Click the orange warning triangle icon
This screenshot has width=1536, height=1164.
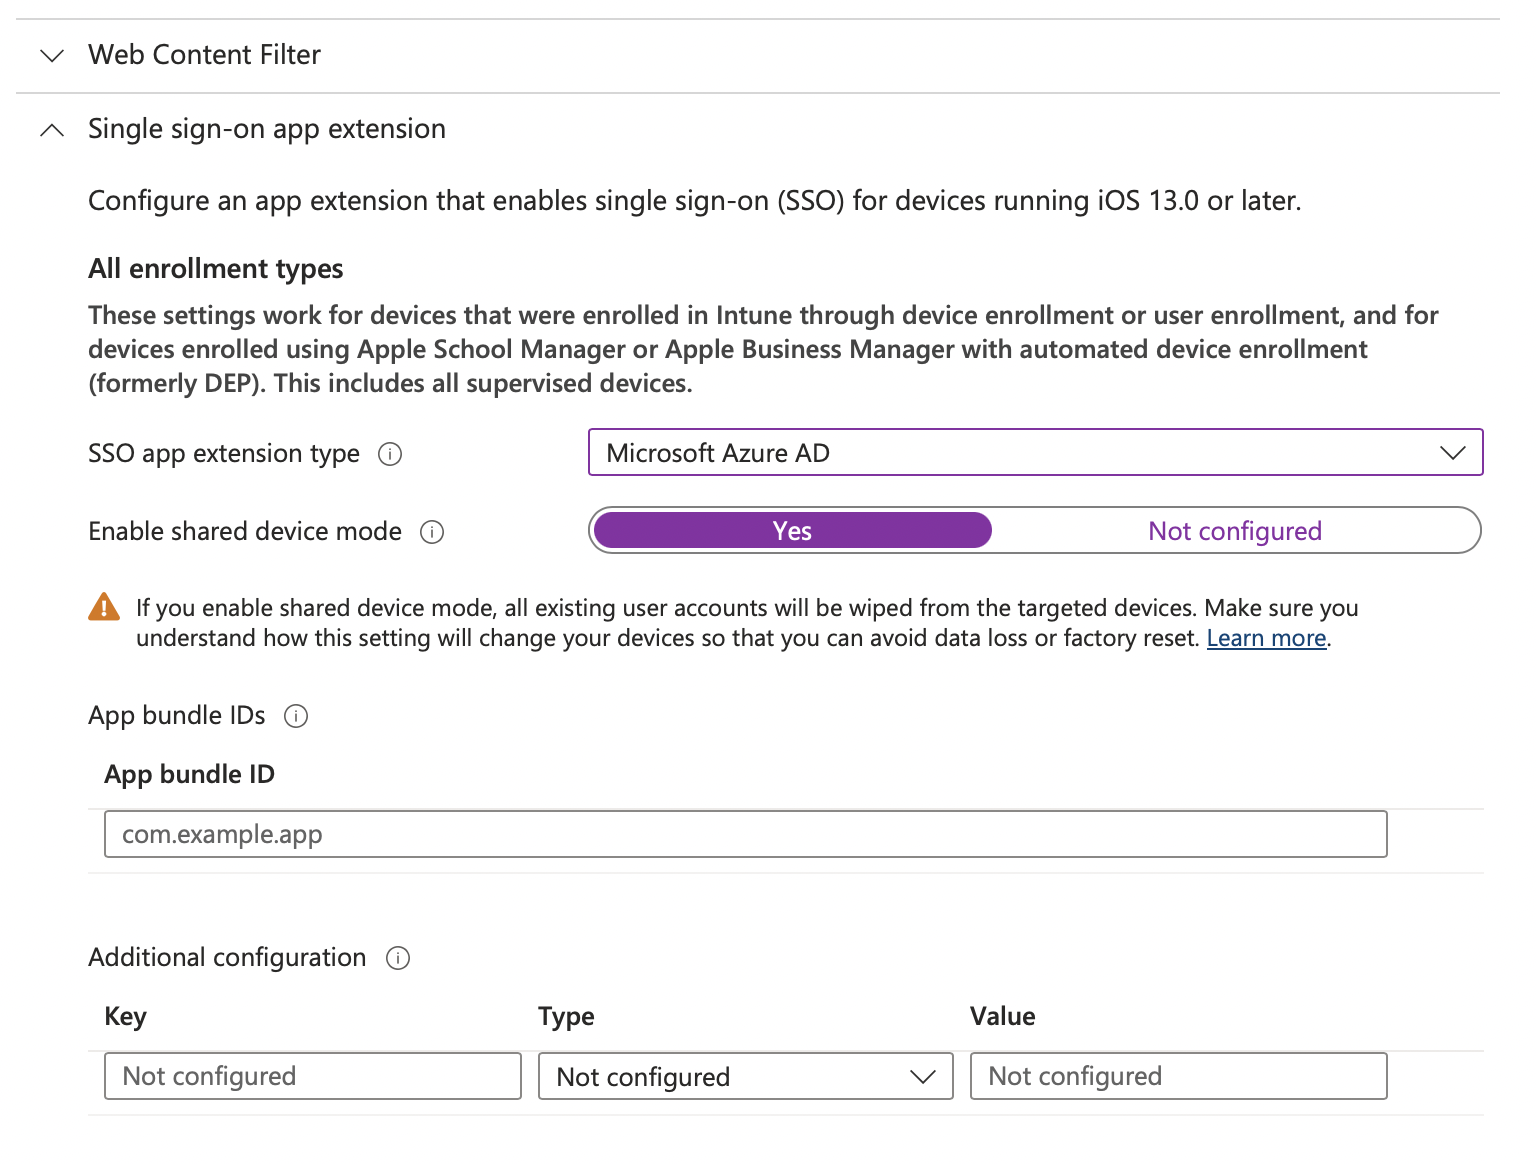(x=104, y=607)
